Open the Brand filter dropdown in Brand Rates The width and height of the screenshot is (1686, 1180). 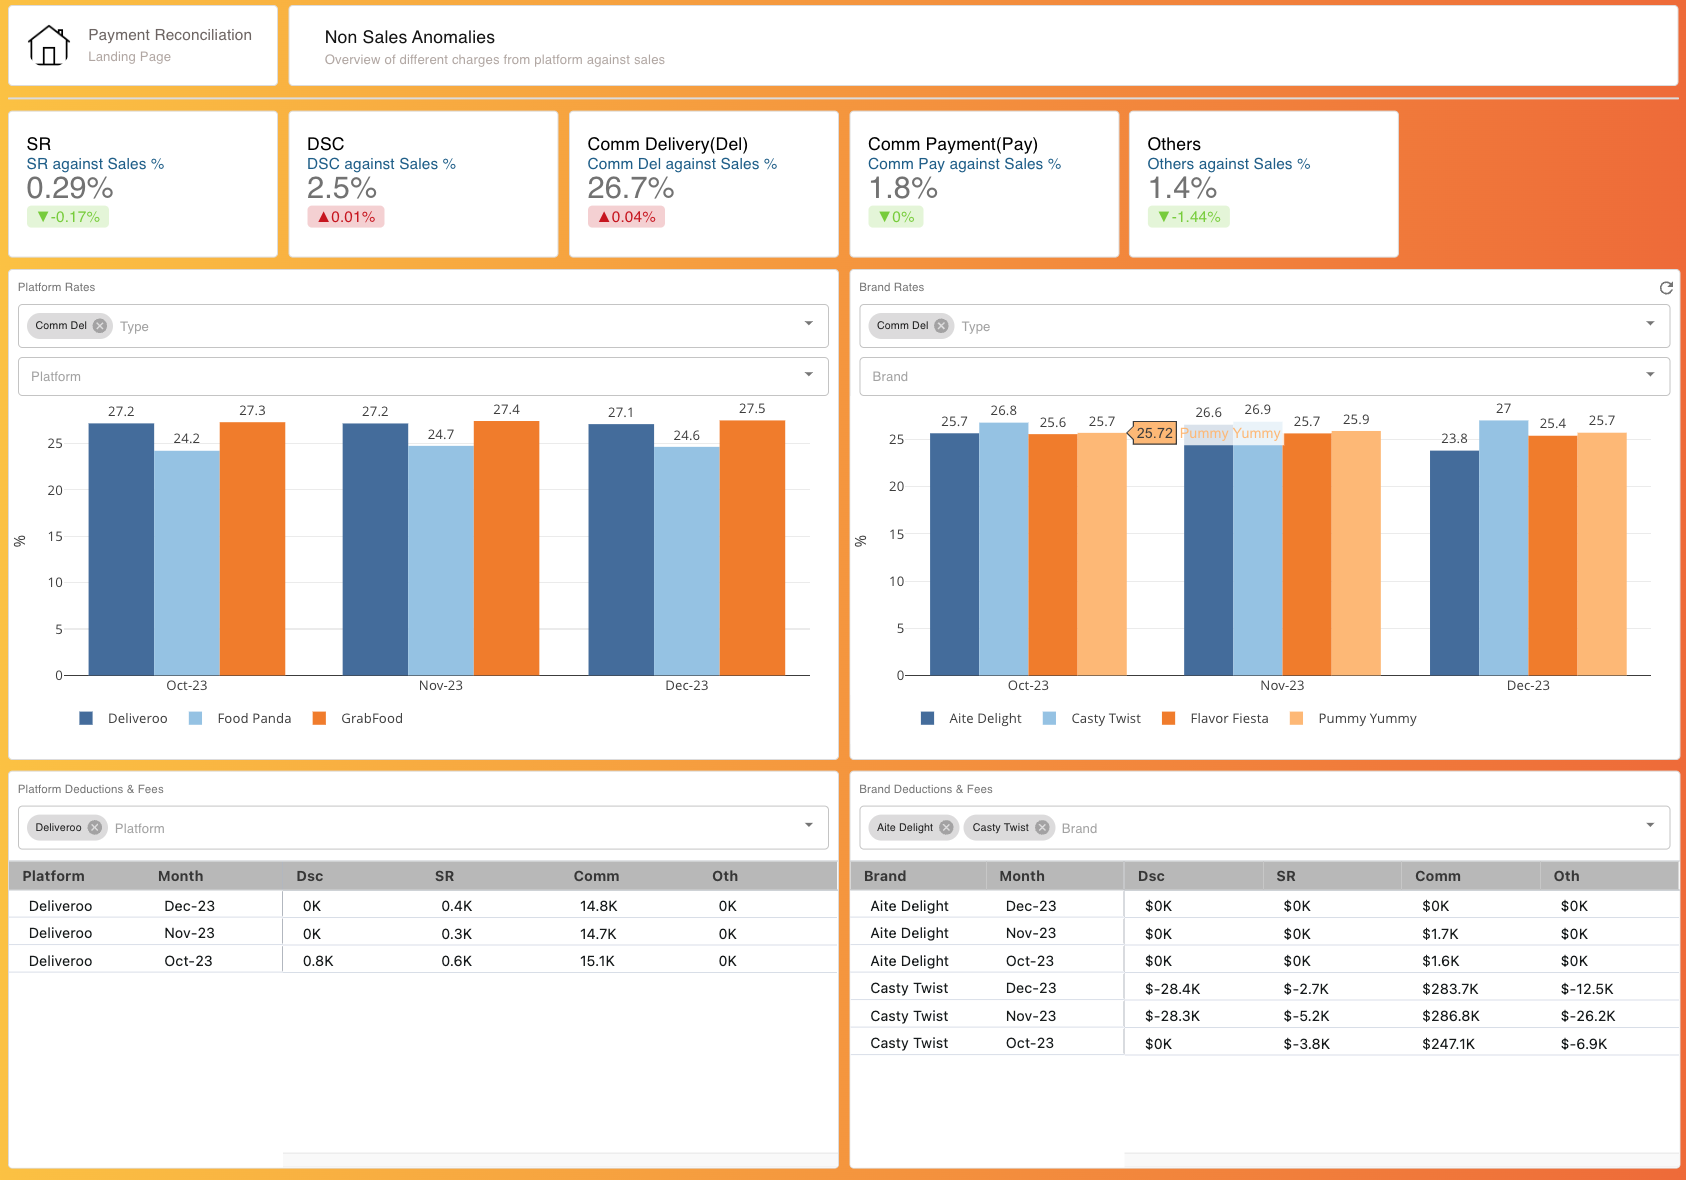[x=1650, y=375]
